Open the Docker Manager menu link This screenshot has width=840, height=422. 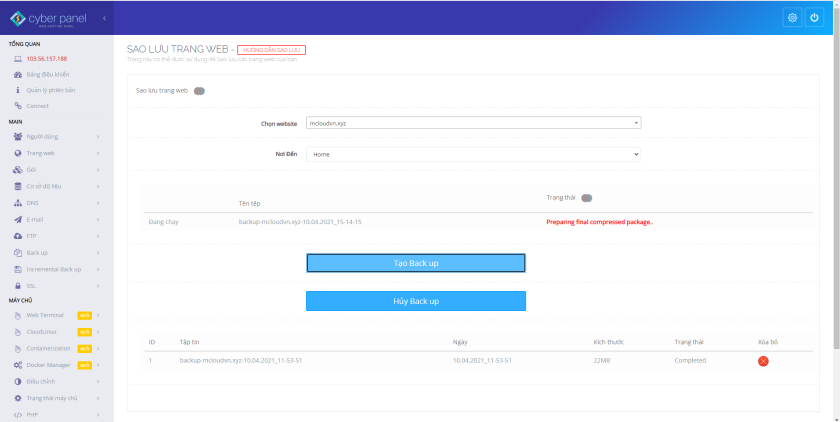[48, 365]
